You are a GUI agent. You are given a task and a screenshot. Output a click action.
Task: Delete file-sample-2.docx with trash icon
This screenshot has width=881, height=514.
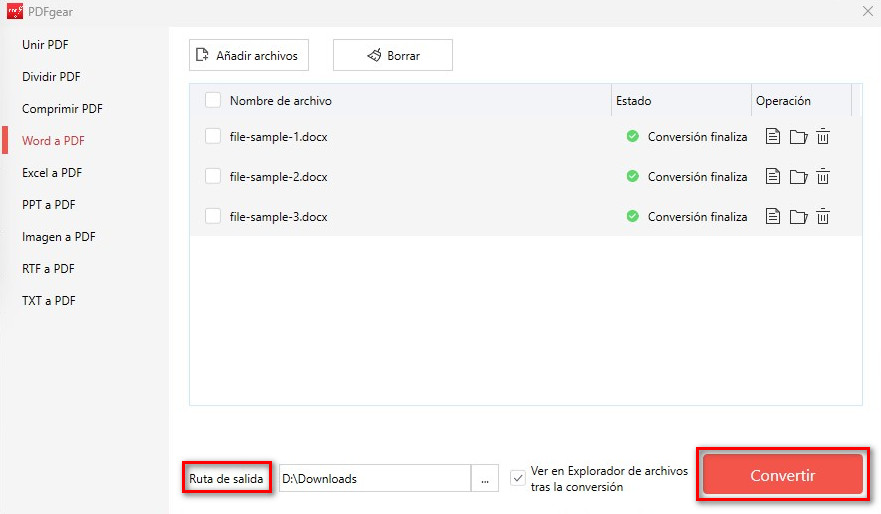823,176
